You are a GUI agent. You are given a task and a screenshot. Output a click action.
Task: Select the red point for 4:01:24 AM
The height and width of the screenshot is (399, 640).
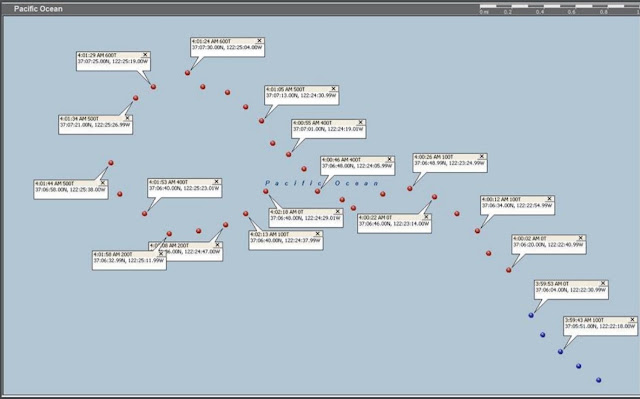click(187, 73)
